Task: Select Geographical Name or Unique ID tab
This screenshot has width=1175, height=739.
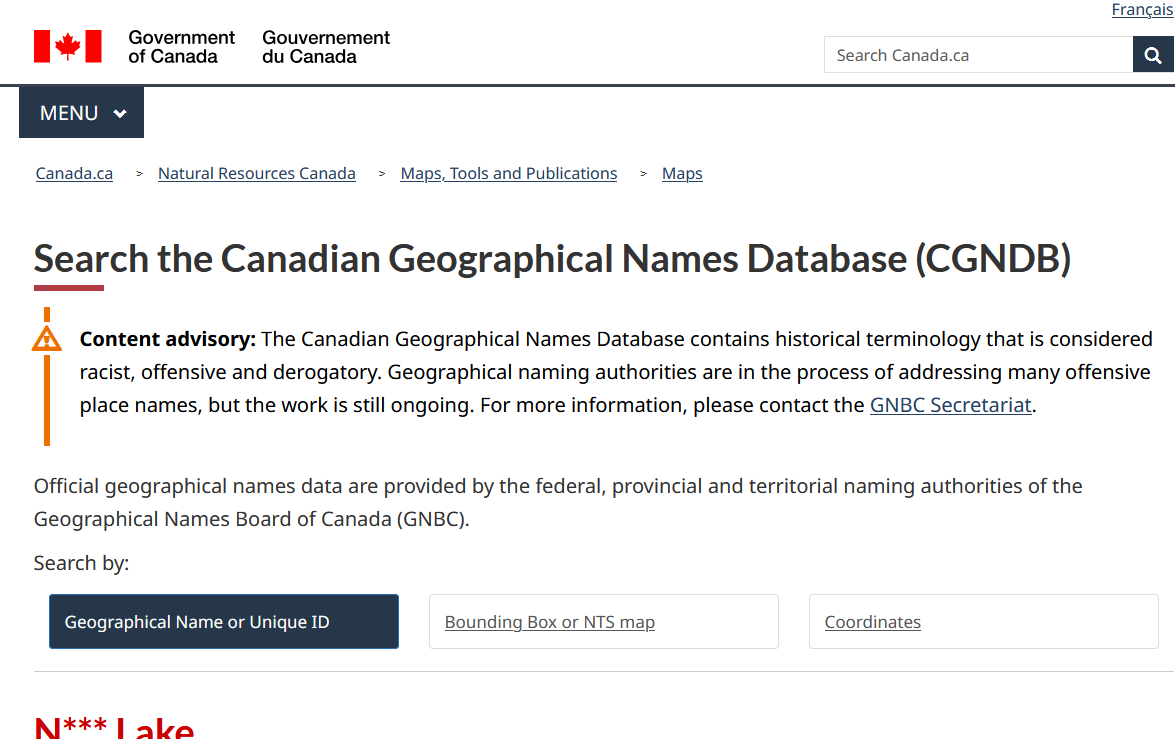Action: [x=224, y=621]
